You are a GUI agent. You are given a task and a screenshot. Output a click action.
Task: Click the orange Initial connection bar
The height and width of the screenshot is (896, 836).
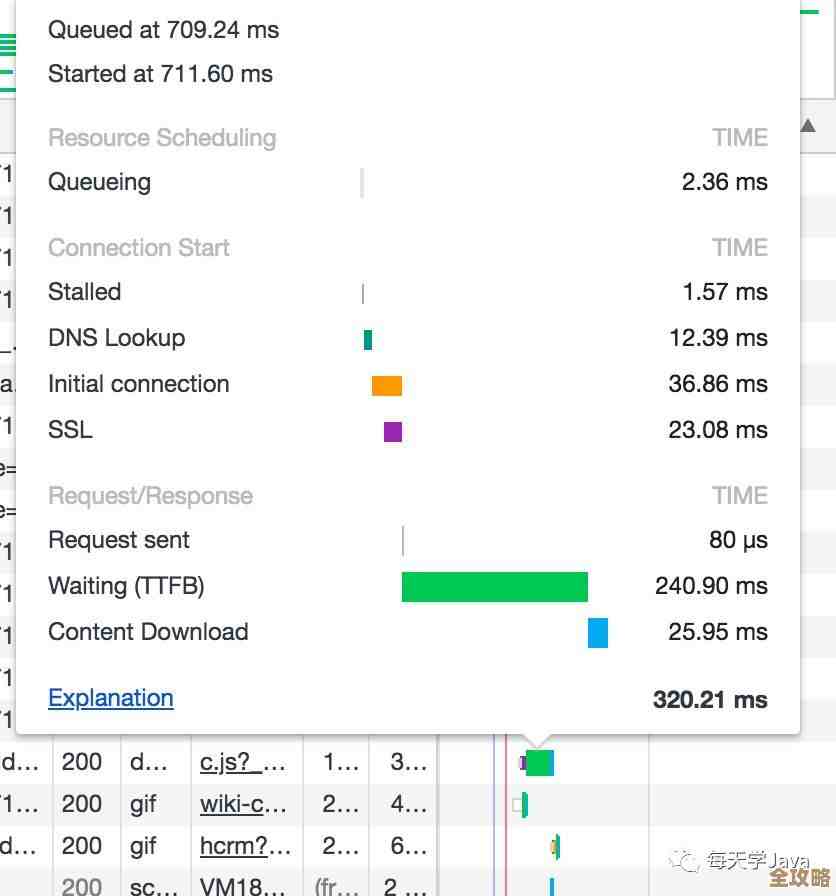click(387, 385)
